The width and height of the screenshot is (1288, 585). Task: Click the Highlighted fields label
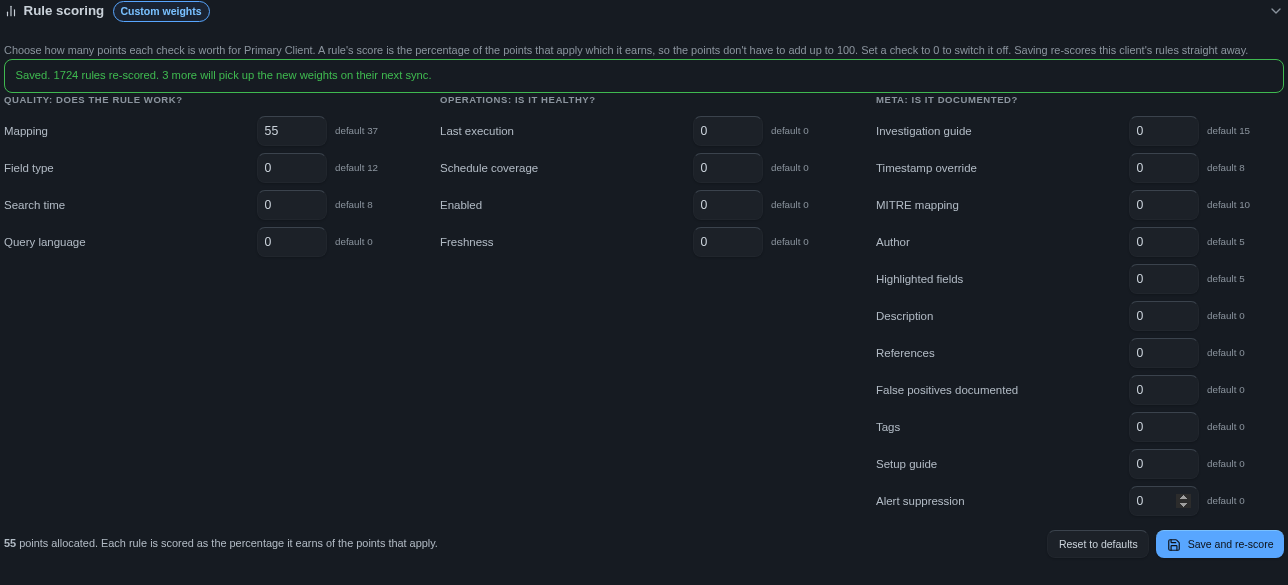click(919, 279)
